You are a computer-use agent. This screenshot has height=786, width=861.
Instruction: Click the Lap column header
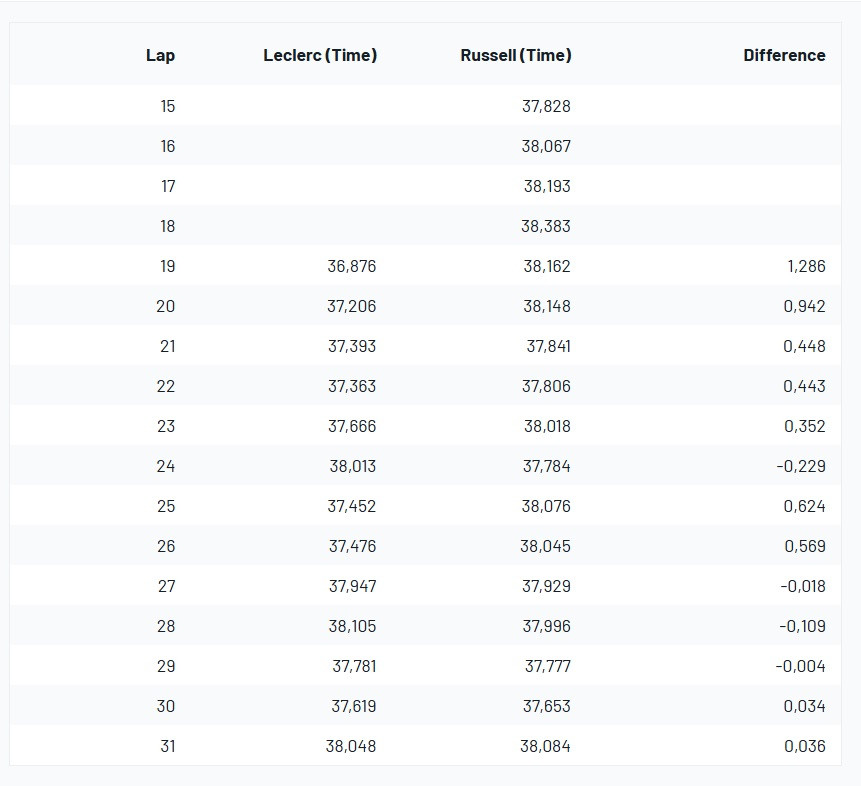160,55
